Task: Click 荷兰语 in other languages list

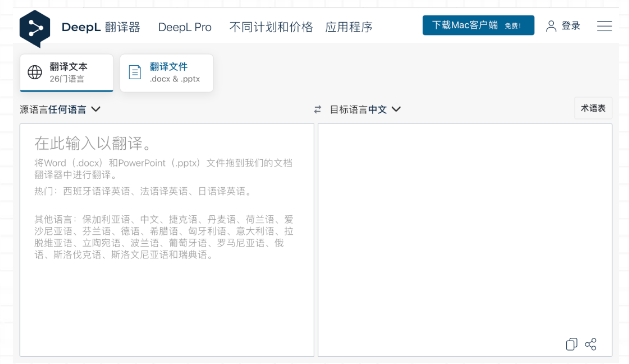Action: [x=260, y=219]
